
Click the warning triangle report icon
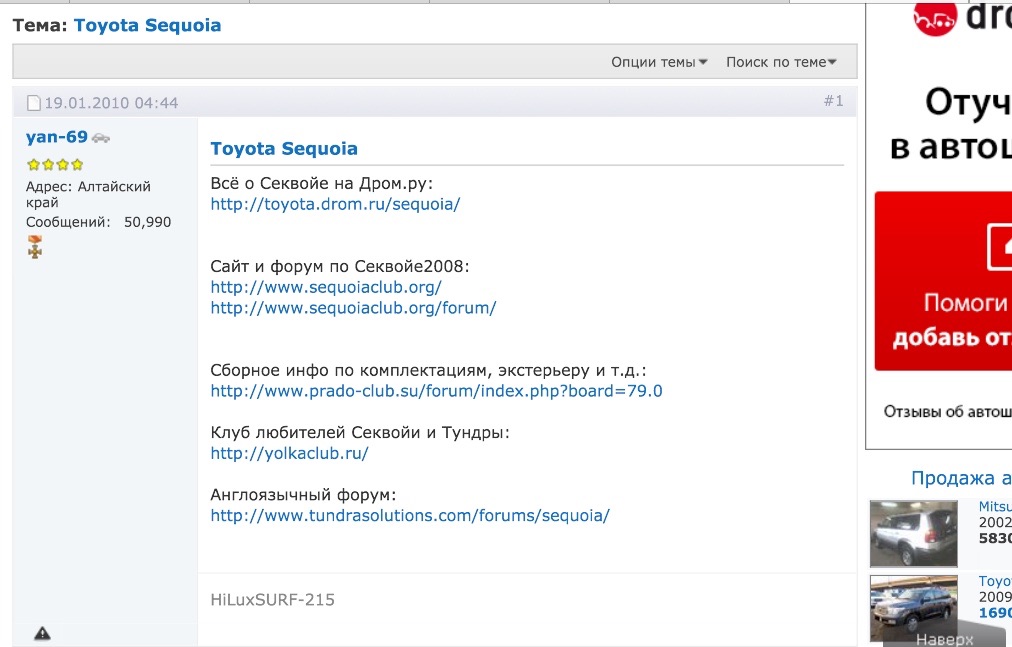pyautogui.click(x=42, y=633)
